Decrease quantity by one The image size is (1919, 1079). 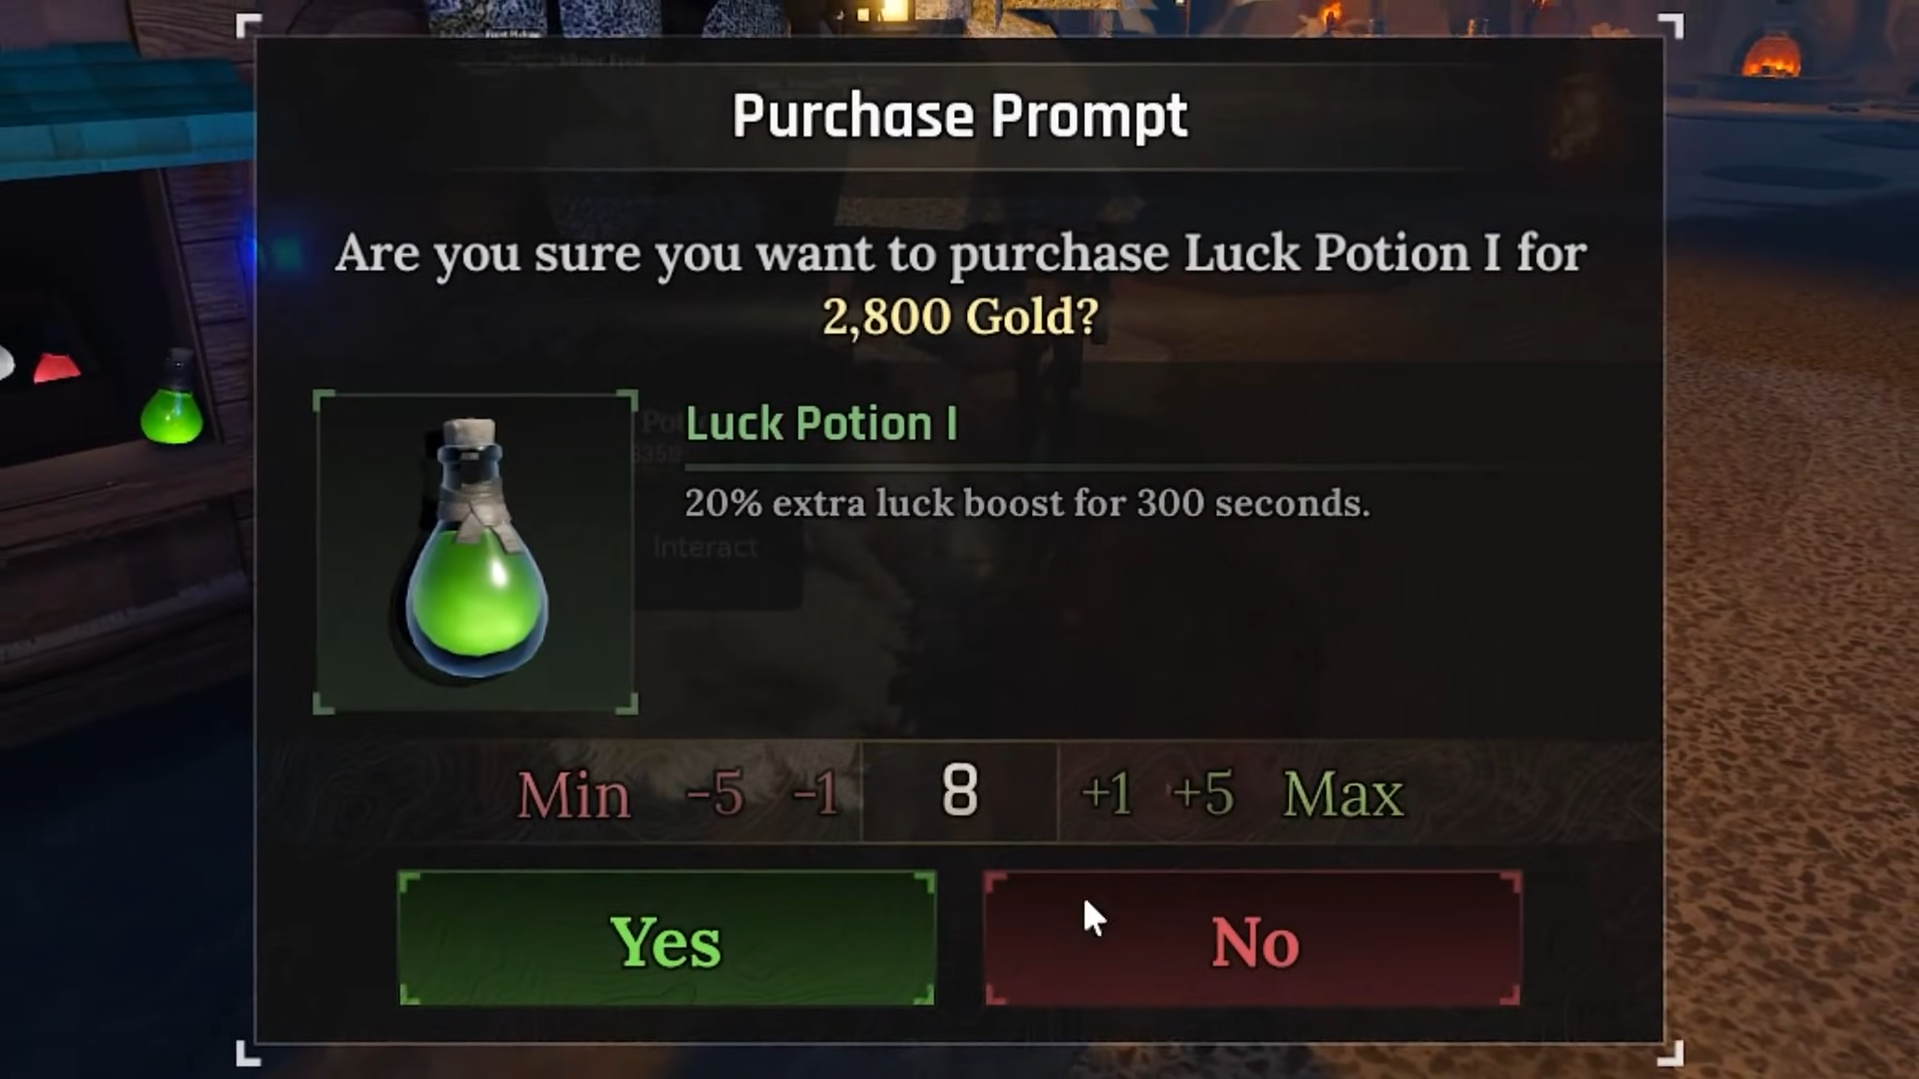point(815,795)
